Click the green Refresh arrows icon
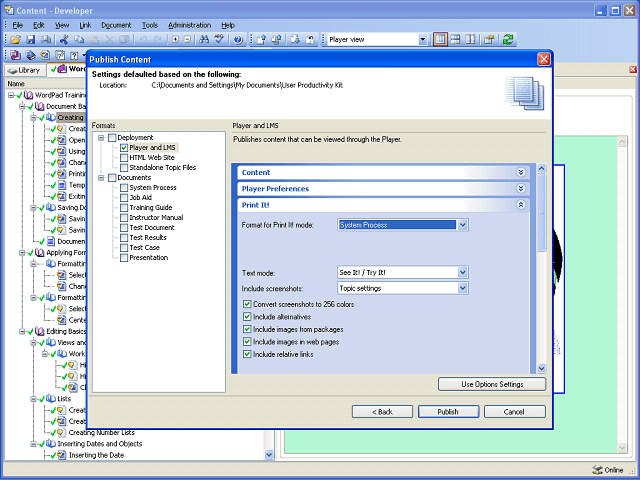Viewport: 640px width, 480px height. pyautogui.click(x=508, y=40)
